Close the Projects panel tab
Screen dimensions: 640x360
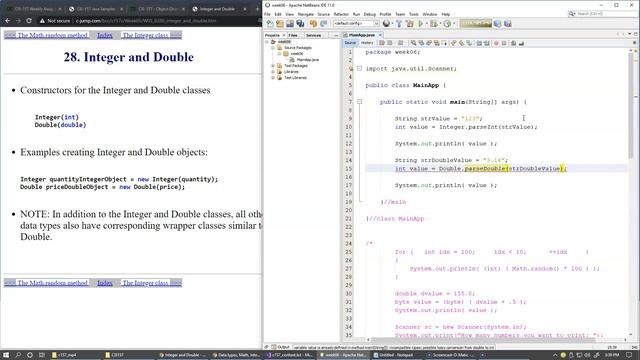click(284, 36)
